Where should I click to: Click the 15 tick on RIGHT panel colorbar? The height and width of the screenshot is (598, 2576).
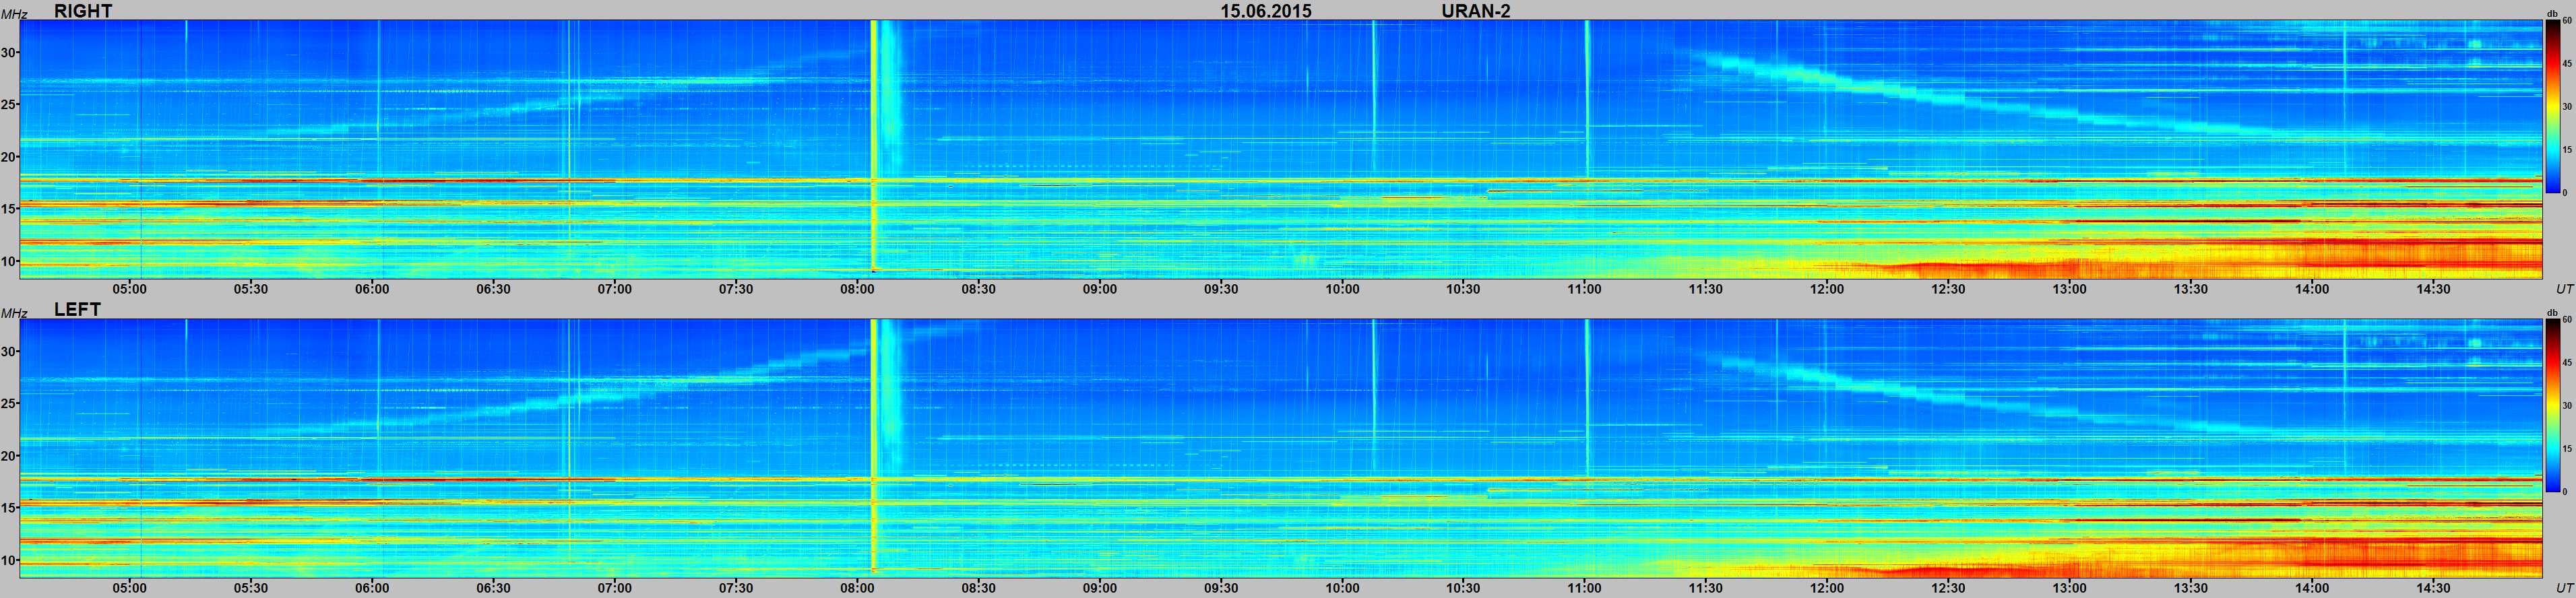coord(2566,149)
